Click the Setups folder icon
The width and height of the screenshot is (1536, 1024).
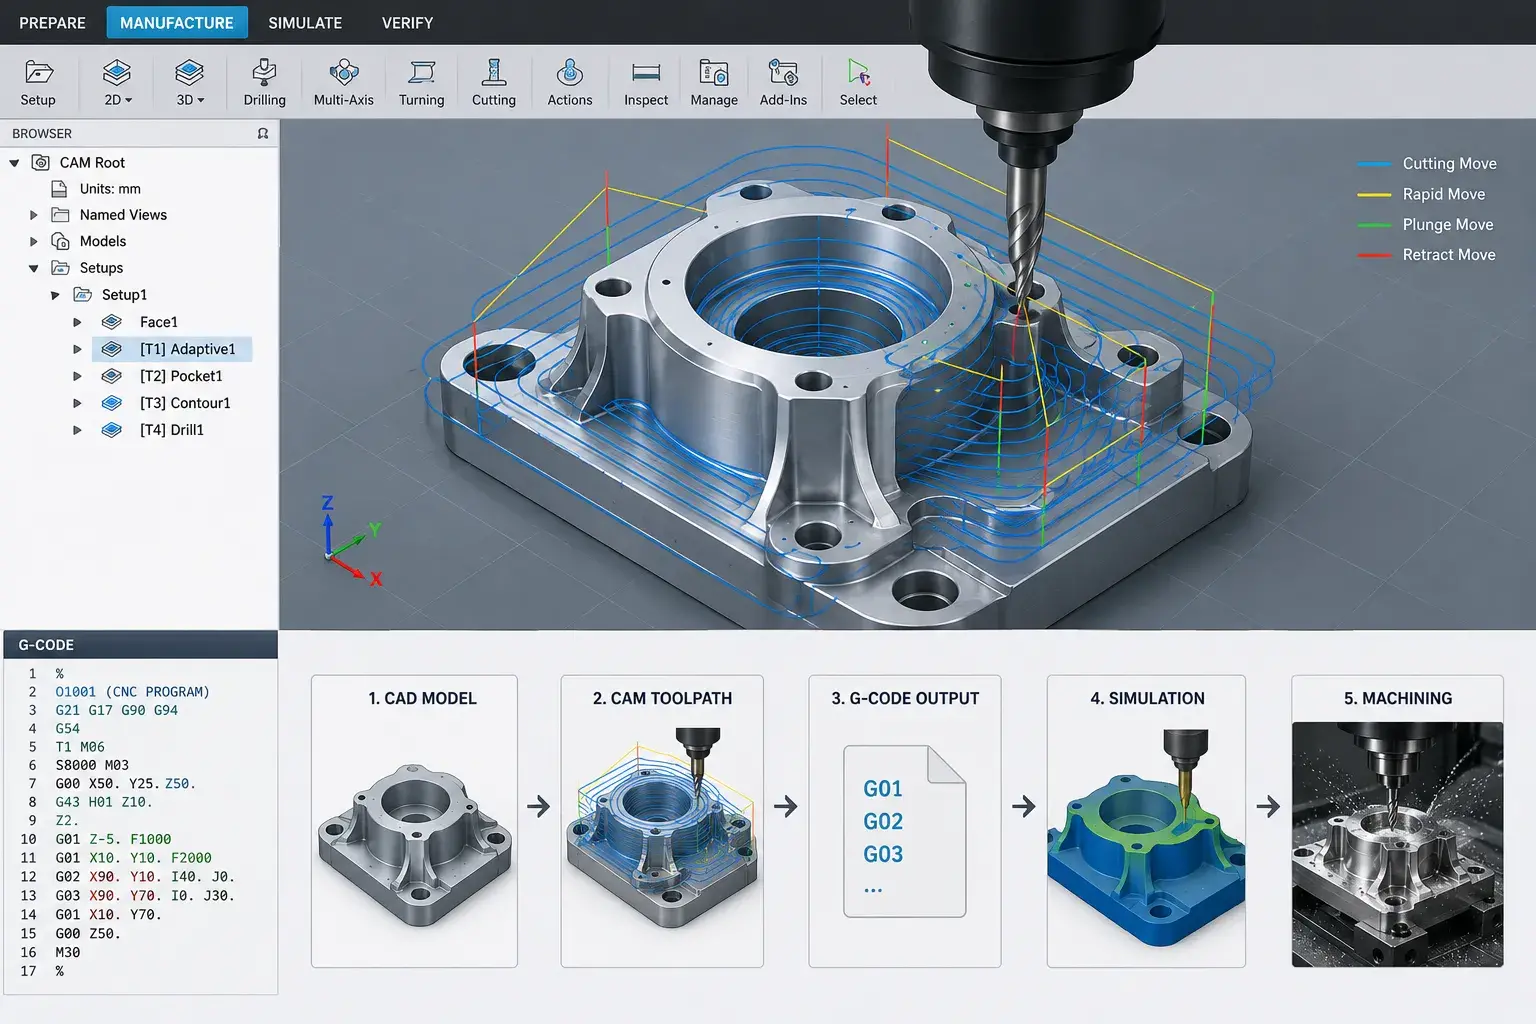60,268
